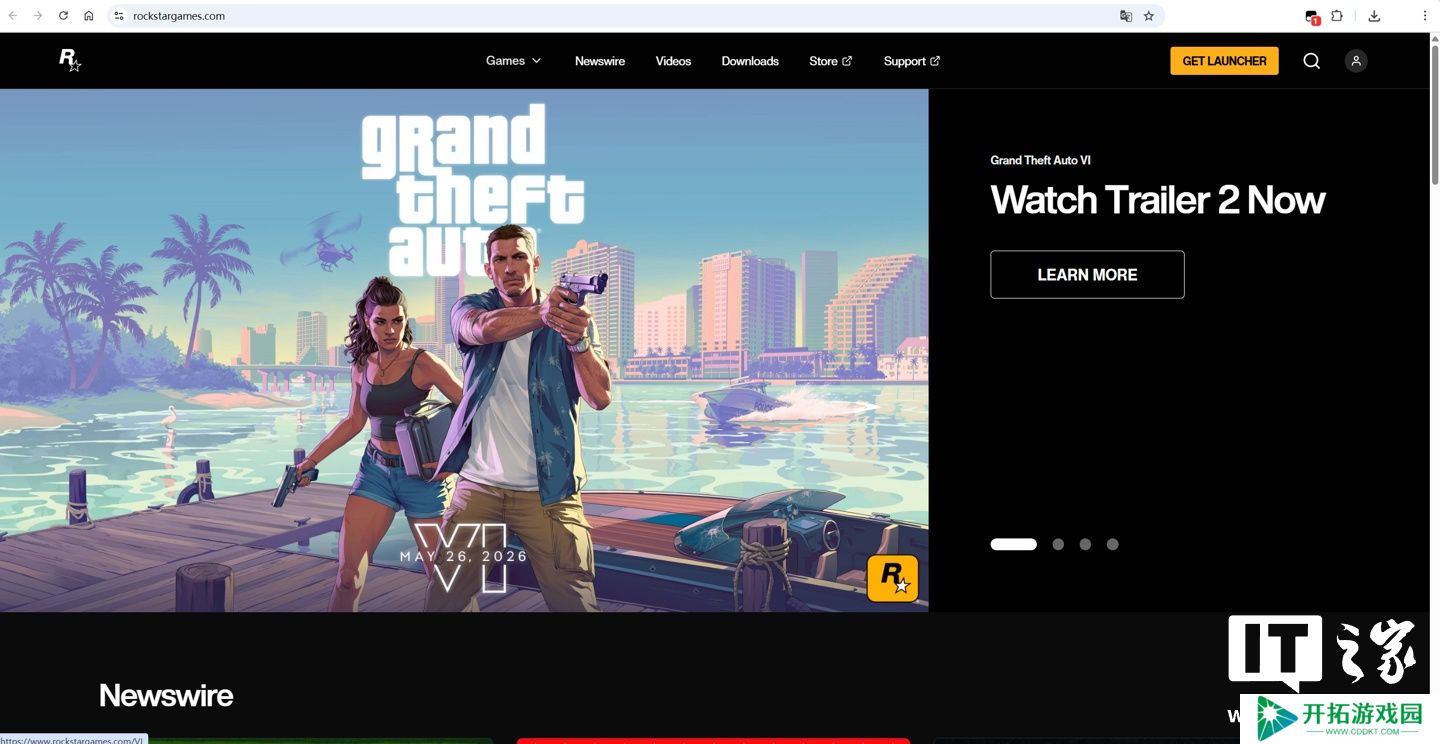This screenshot has height=744, width=1440.
Task: Click the browser forward arrow
Action: (38, 16)
